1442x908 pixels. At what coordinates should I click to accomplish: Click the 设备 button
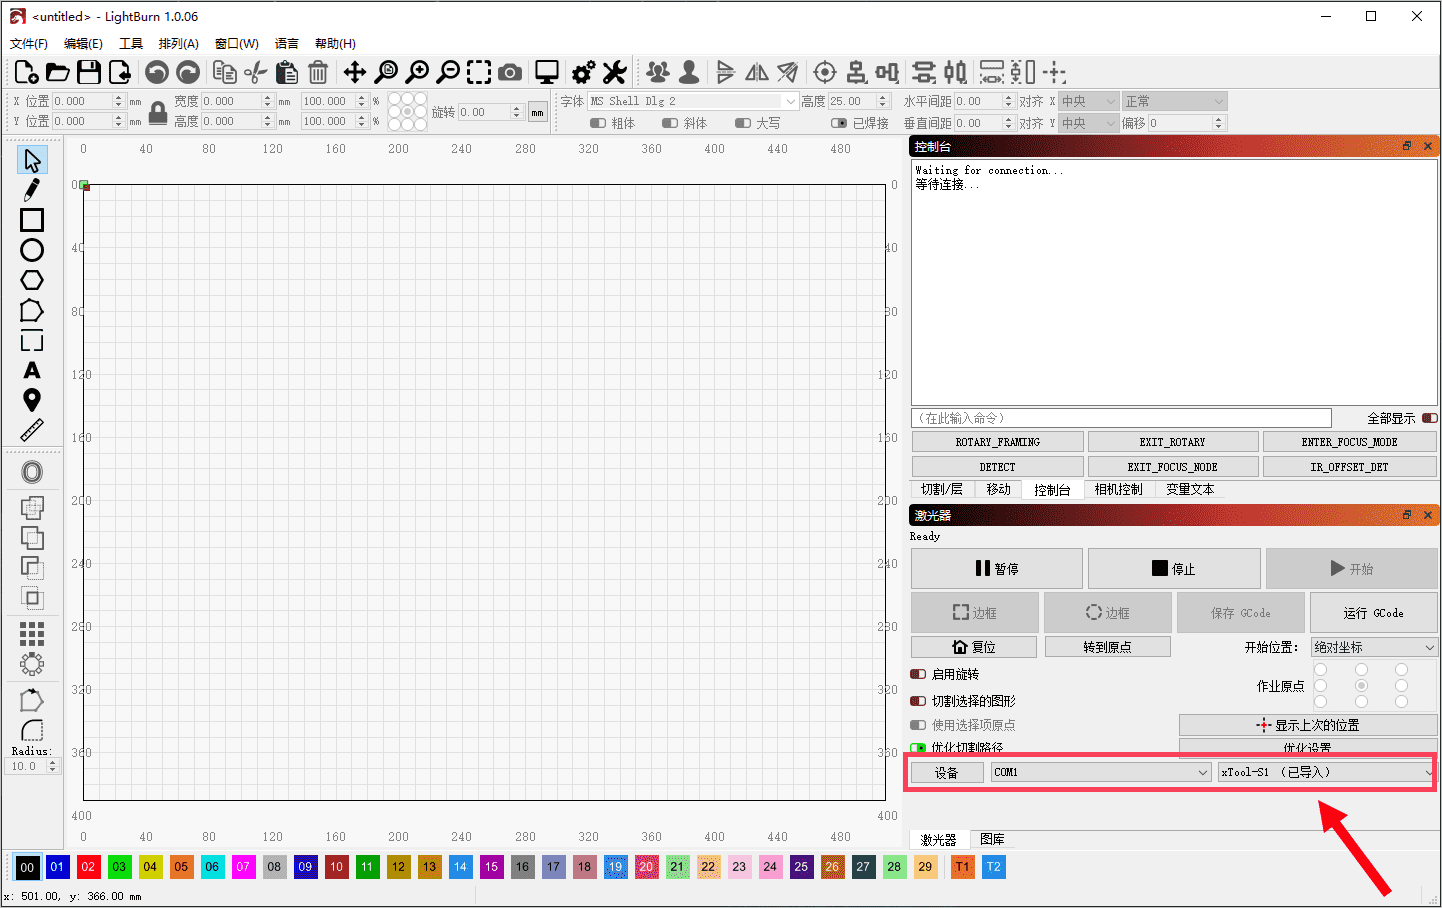946,773
